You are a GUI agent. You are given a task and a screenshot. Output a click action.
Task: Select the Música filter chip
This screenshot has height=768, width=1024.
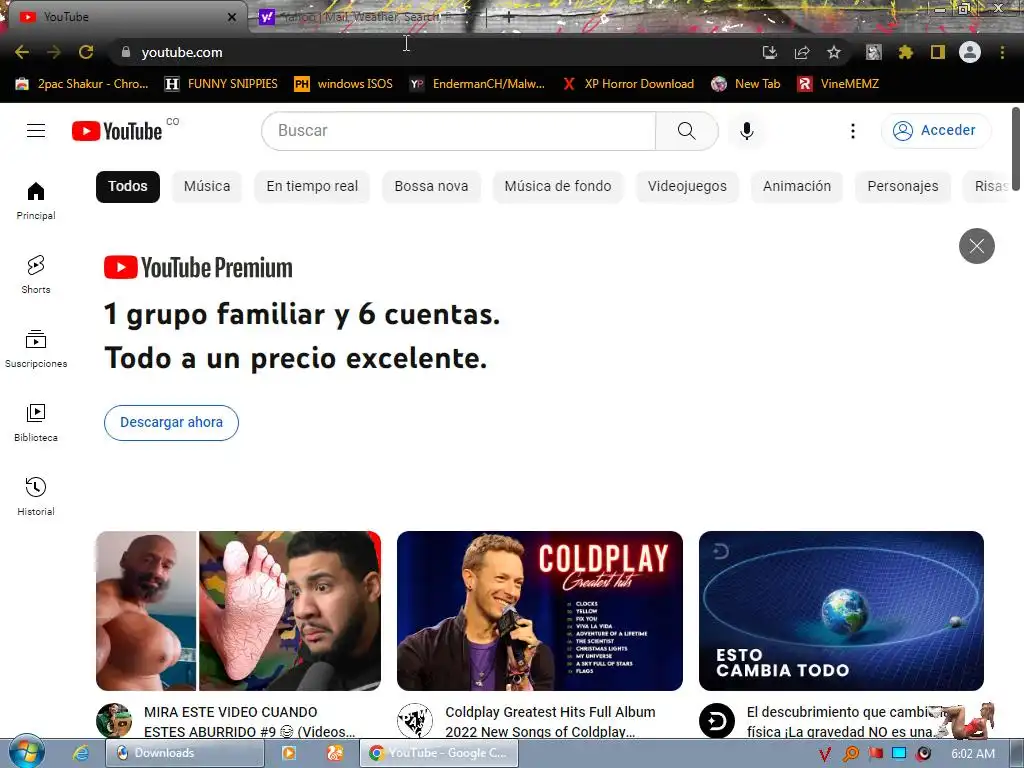click(x=207, y=187)
